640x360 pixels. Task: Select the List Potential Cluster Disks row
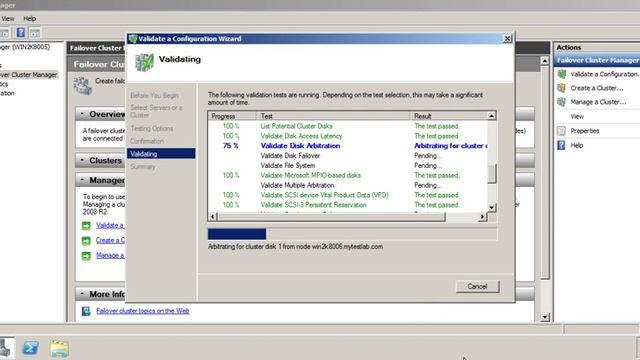pyautogui.click(x=348, y=126)
